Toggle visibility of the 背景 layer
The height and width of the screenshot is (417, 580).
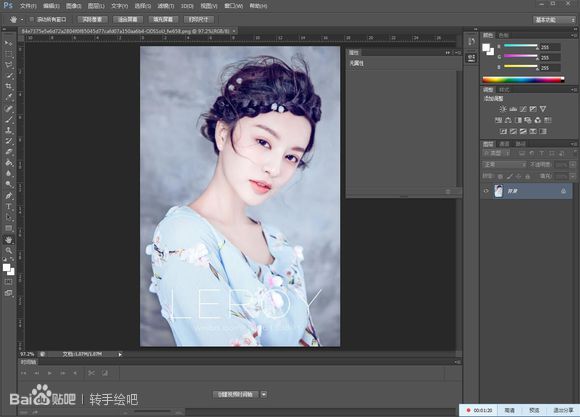coord(486,191)
